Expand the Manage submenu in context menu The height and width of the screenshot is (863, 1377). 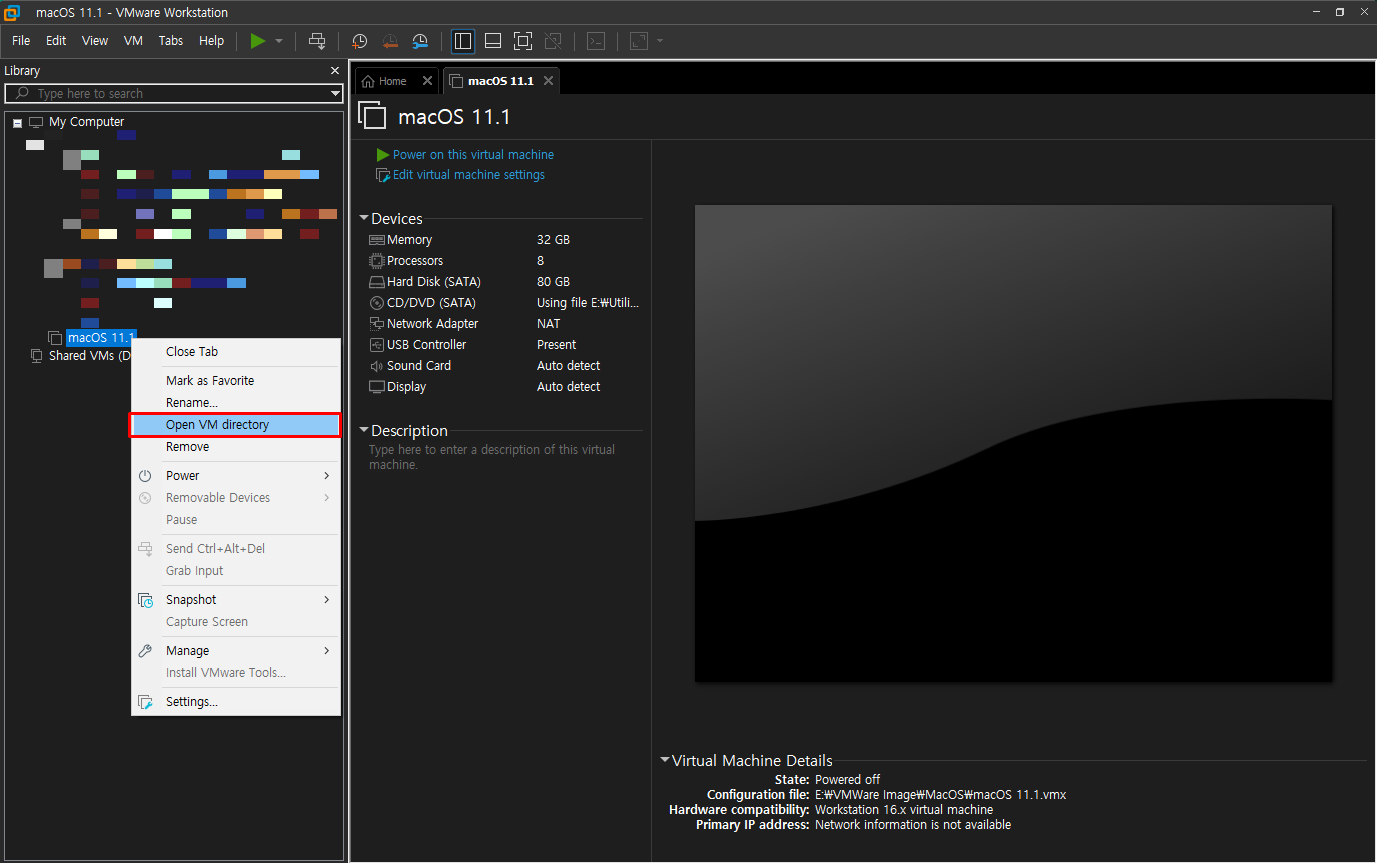235,651
